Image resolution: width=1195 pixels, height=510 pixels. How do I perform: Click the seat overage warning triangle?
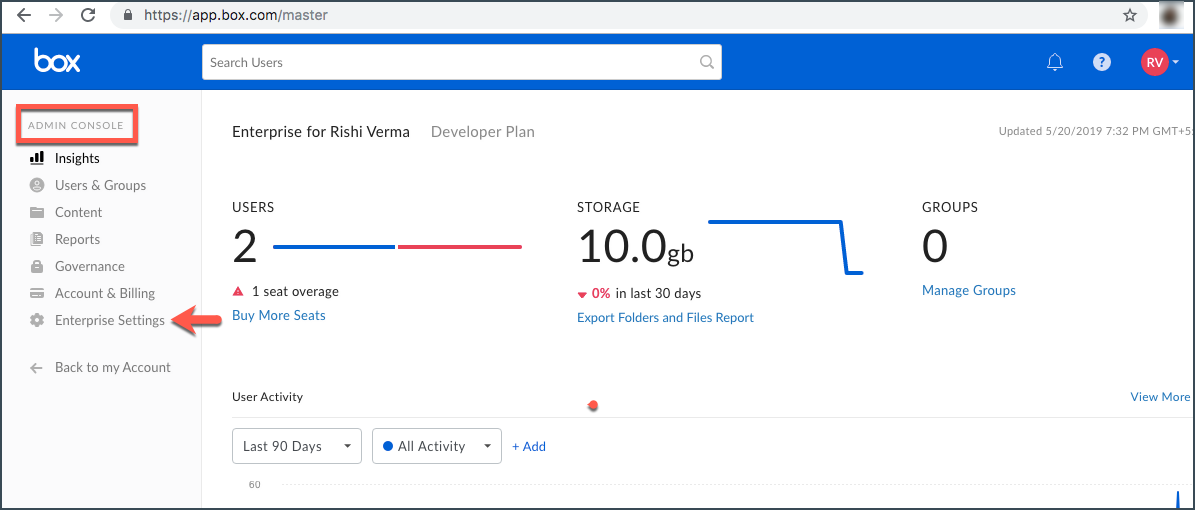238,291
